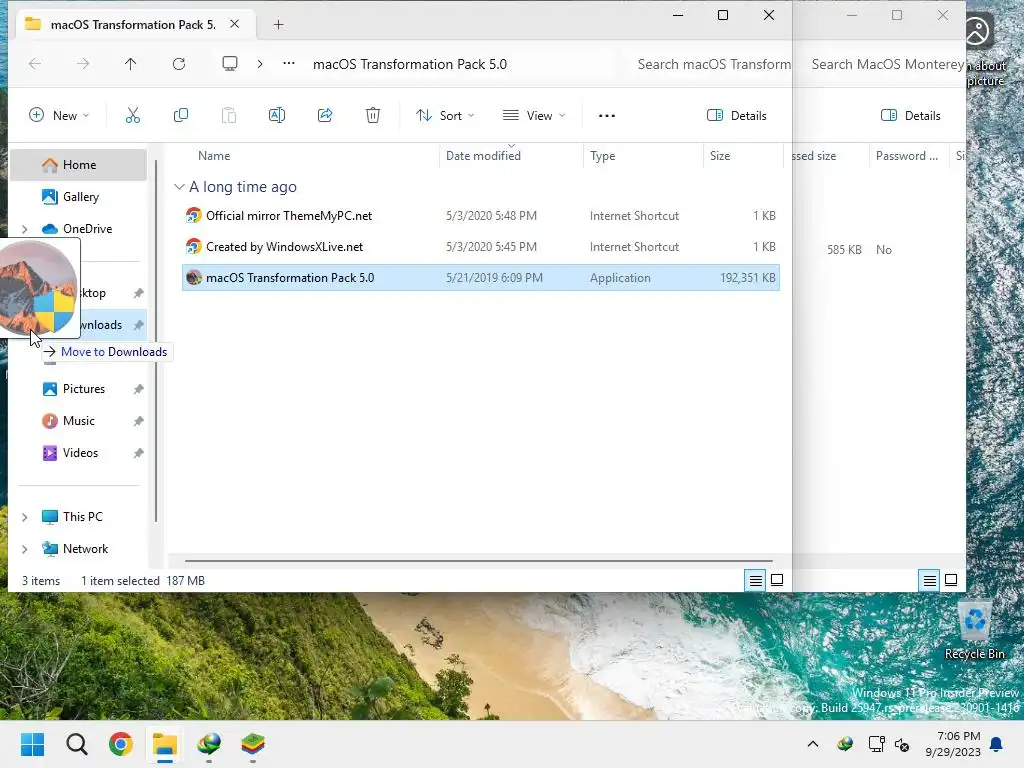Open BlueStacks icon on taskbar
Viewport: 1024px width, 768px height.
253,744
